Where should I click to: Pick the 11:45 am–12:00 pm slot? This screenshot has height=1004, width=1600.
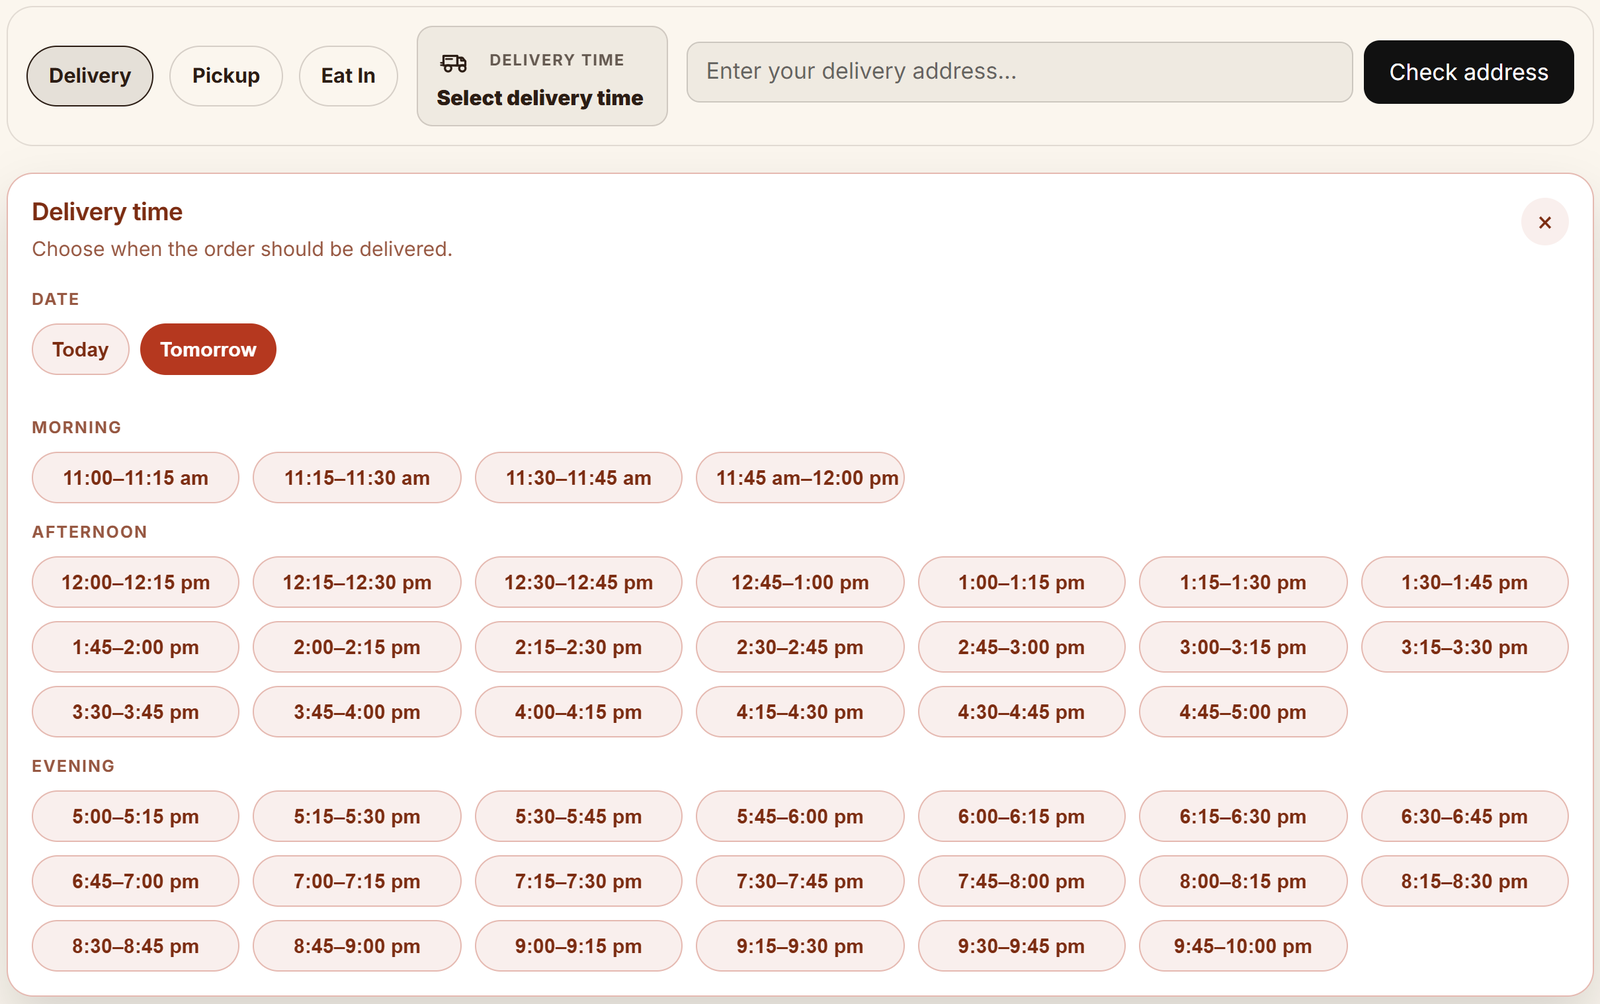pyautogui.click(x=800, y=478)
